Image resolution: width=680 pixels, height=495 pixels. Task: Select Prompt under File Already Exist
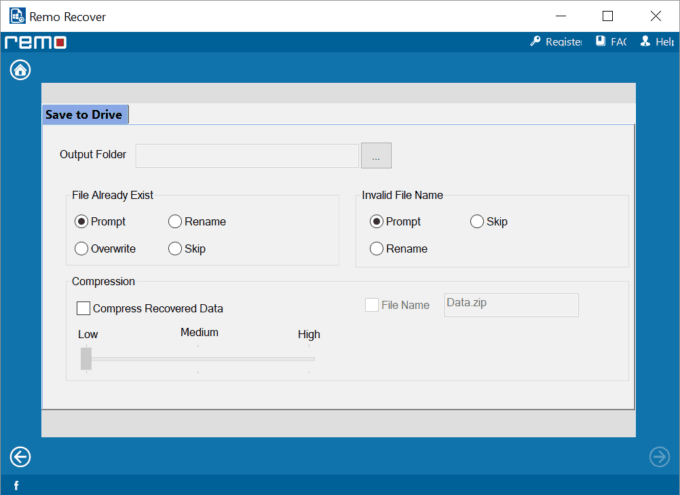coord(100,222)
